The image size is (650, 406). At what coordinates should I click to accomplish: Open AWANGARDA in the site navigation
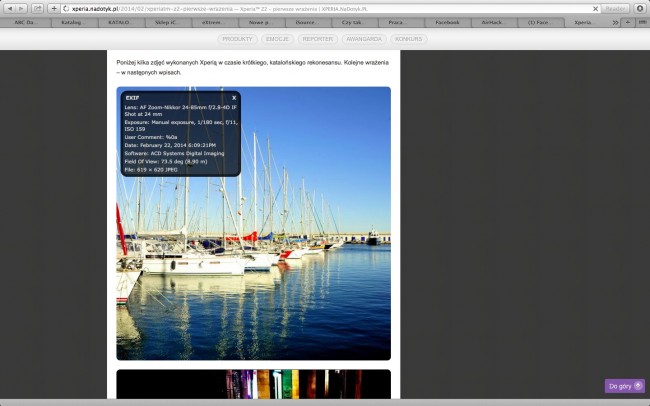364,39
